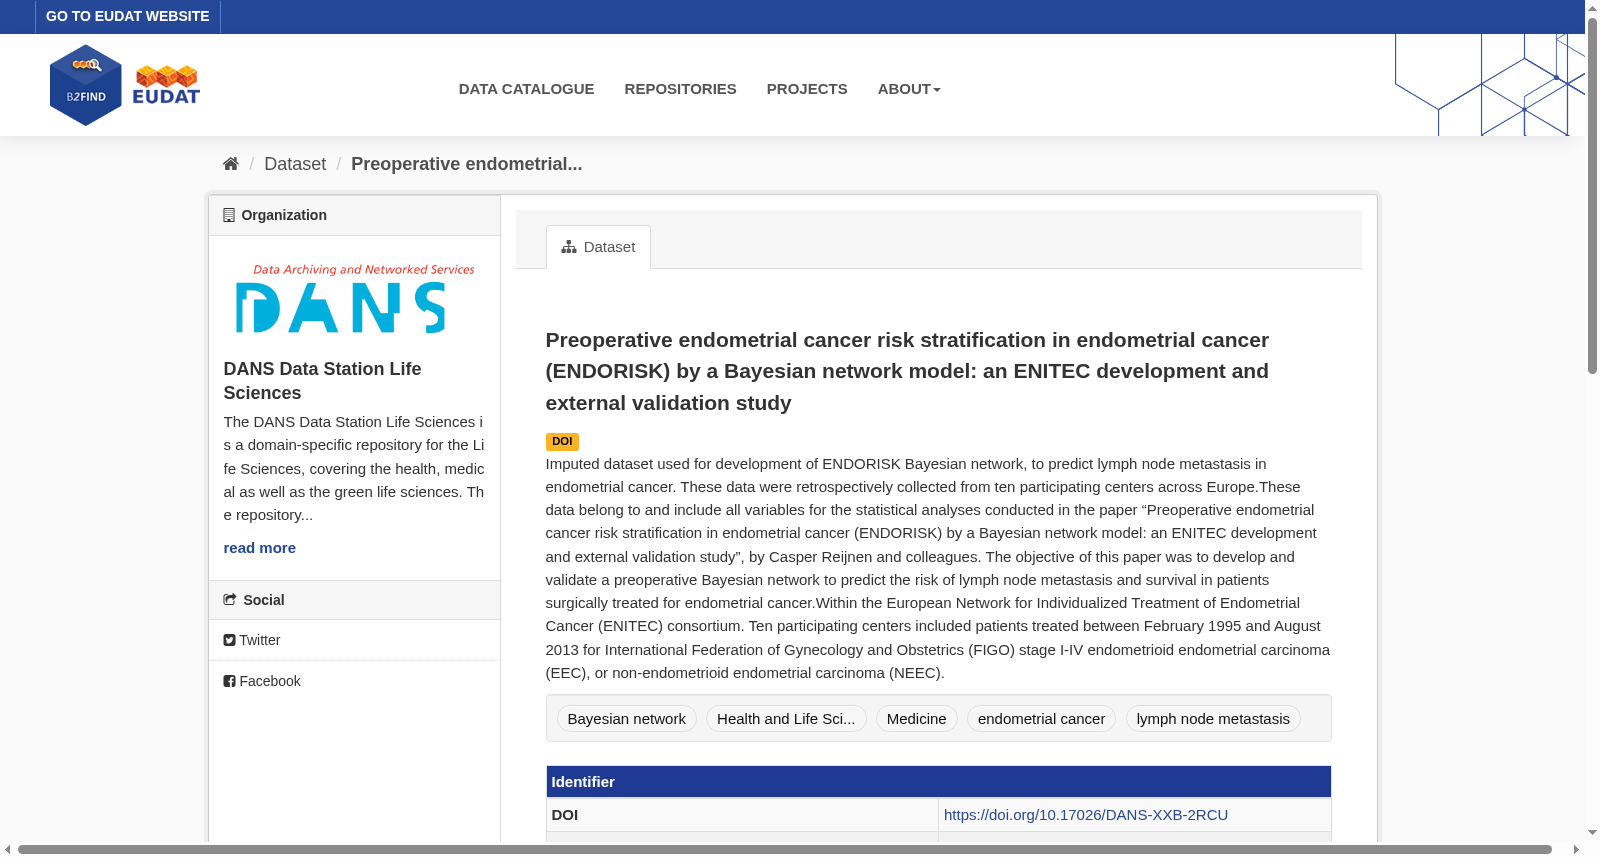Image resolution: width=1600 pixels, height=857 pixels.
Task: Click the Social section share icon
Action: (x=230, y=600)
